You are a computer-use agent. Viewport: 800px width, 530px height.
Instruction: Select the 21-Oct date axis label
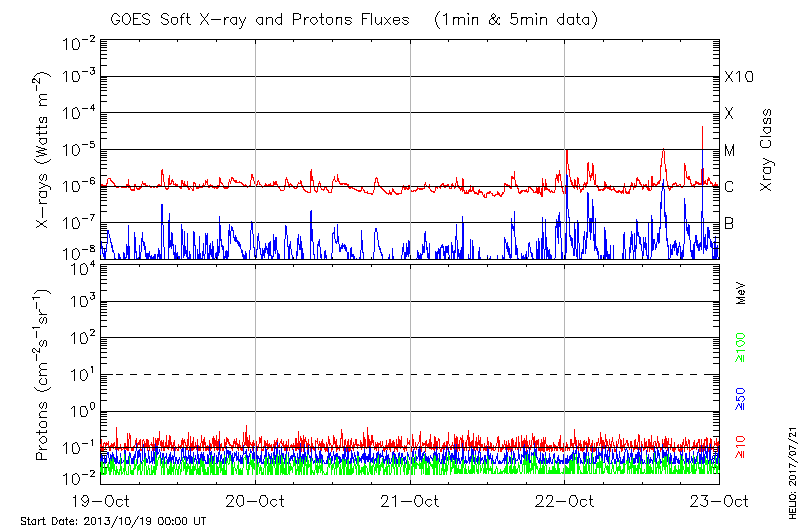[410, 500]
